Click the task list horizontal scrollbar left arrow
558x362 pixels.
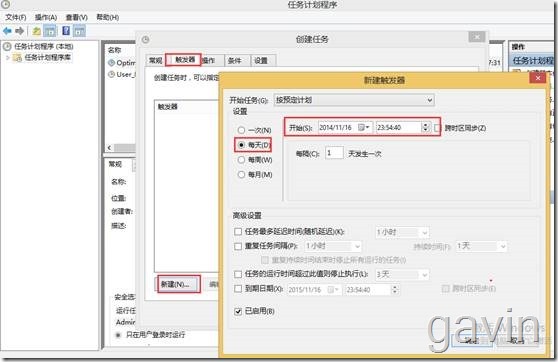pyautogui.click(x=110, y=147)
